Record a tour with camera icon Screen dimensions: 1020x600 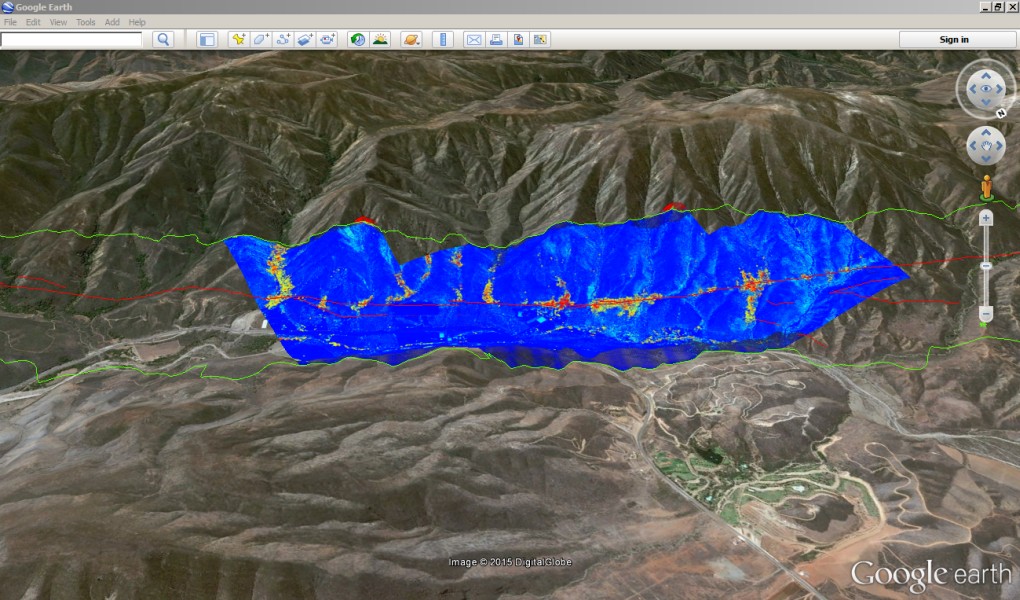click(327, 39)
